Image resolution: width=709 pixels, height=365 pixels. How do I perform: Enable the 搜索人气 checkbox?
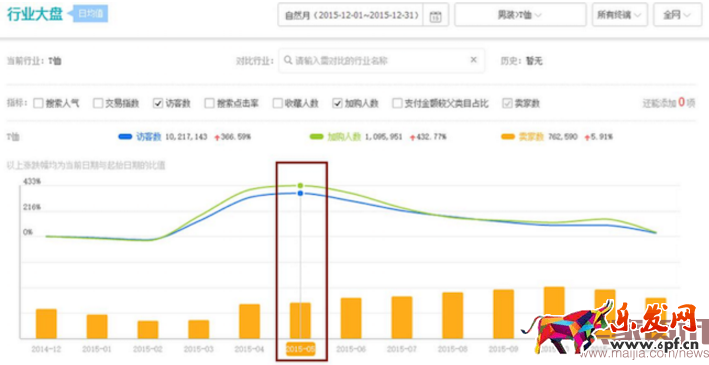[x=38, y=104]
